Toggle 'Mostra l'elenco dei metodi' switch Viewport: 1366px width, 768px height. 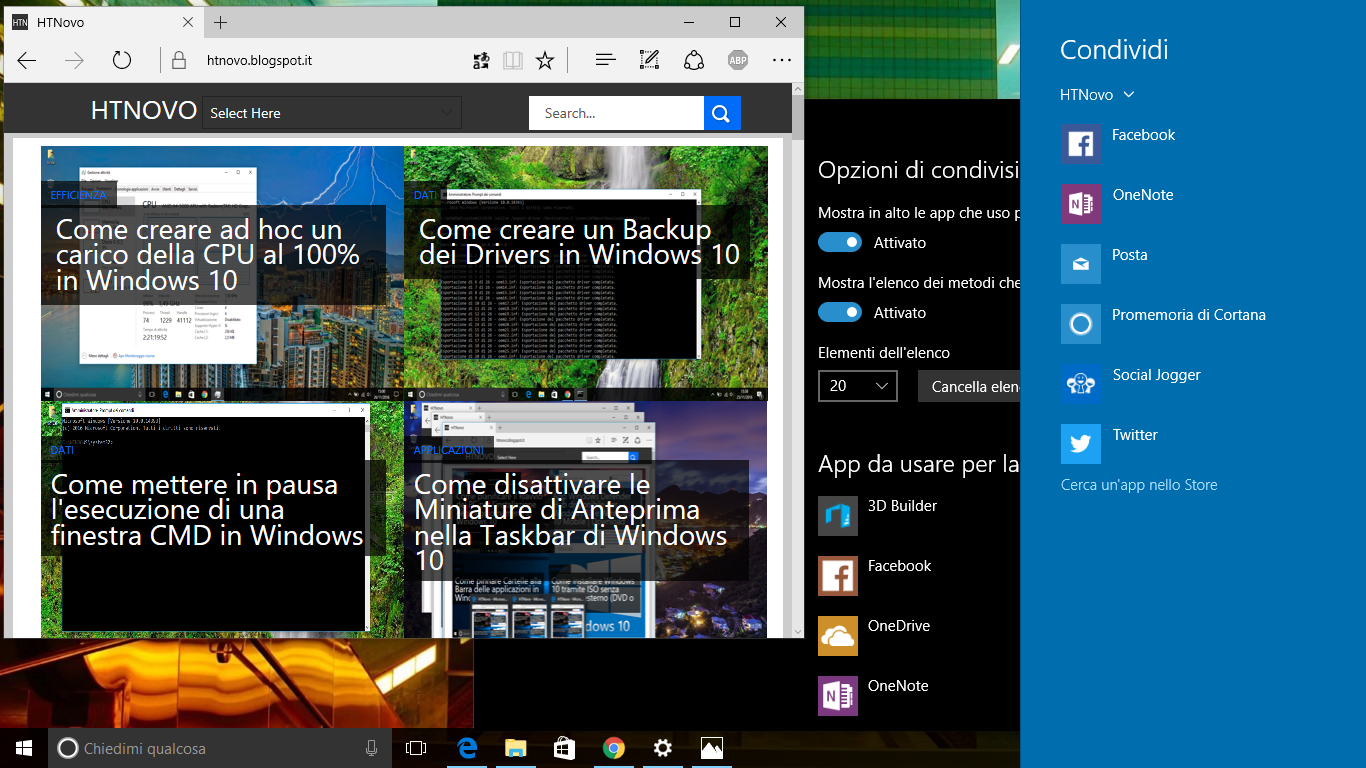point(840,312)
